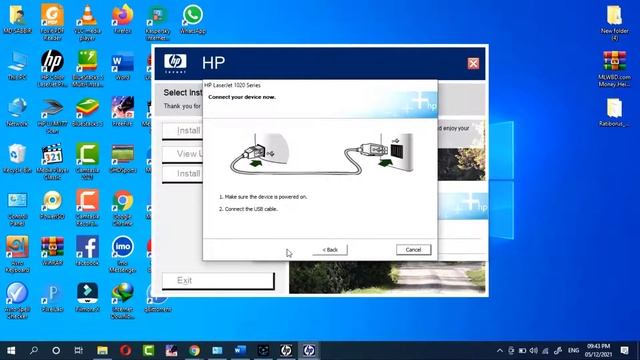Screen dimensions: 640x360
Task: Open the Windows Start menu
Action: [11, 350]
